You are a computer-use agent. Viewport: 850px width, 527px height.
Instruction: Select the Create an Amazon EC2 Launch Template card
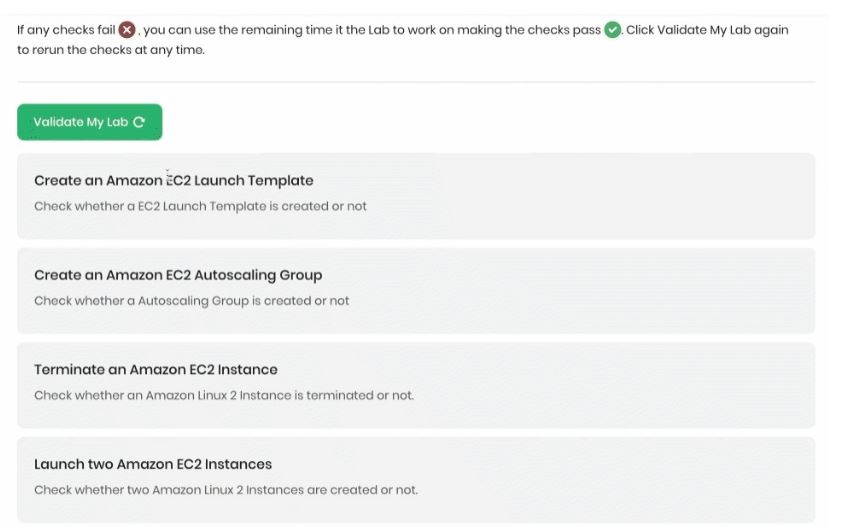(416, 196)
